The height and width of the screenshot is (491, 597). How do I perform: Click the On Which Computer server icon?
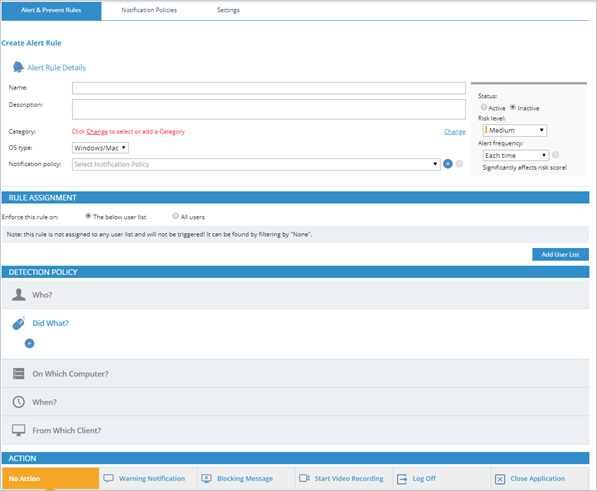tap(19, 374)
